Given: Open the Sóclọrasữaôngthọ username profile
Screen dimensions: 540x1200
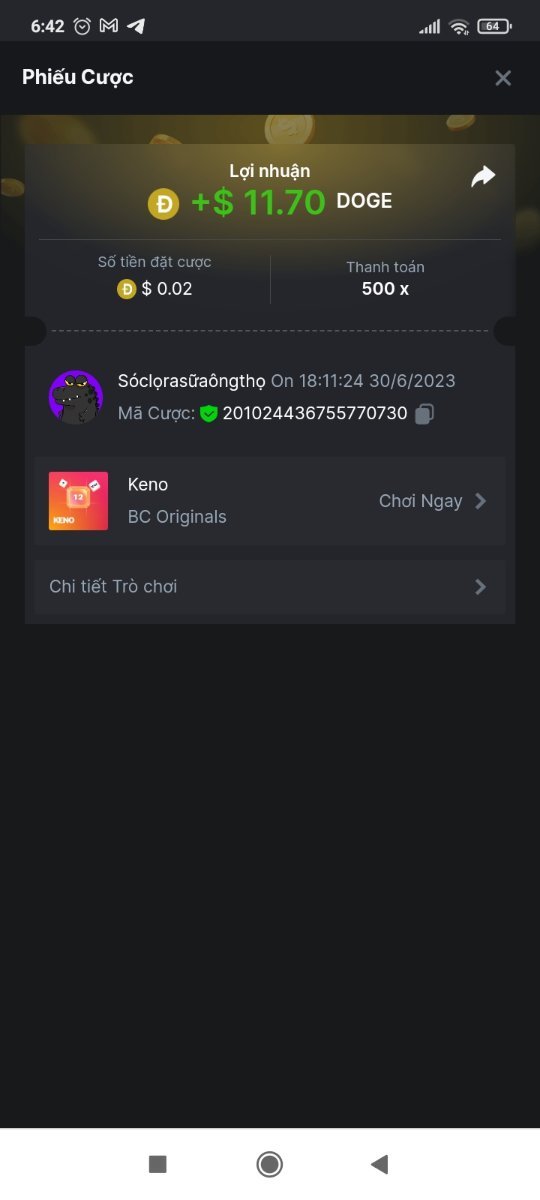Looking at the screenshot, I should pyautogui.click(x=192, y=381).
